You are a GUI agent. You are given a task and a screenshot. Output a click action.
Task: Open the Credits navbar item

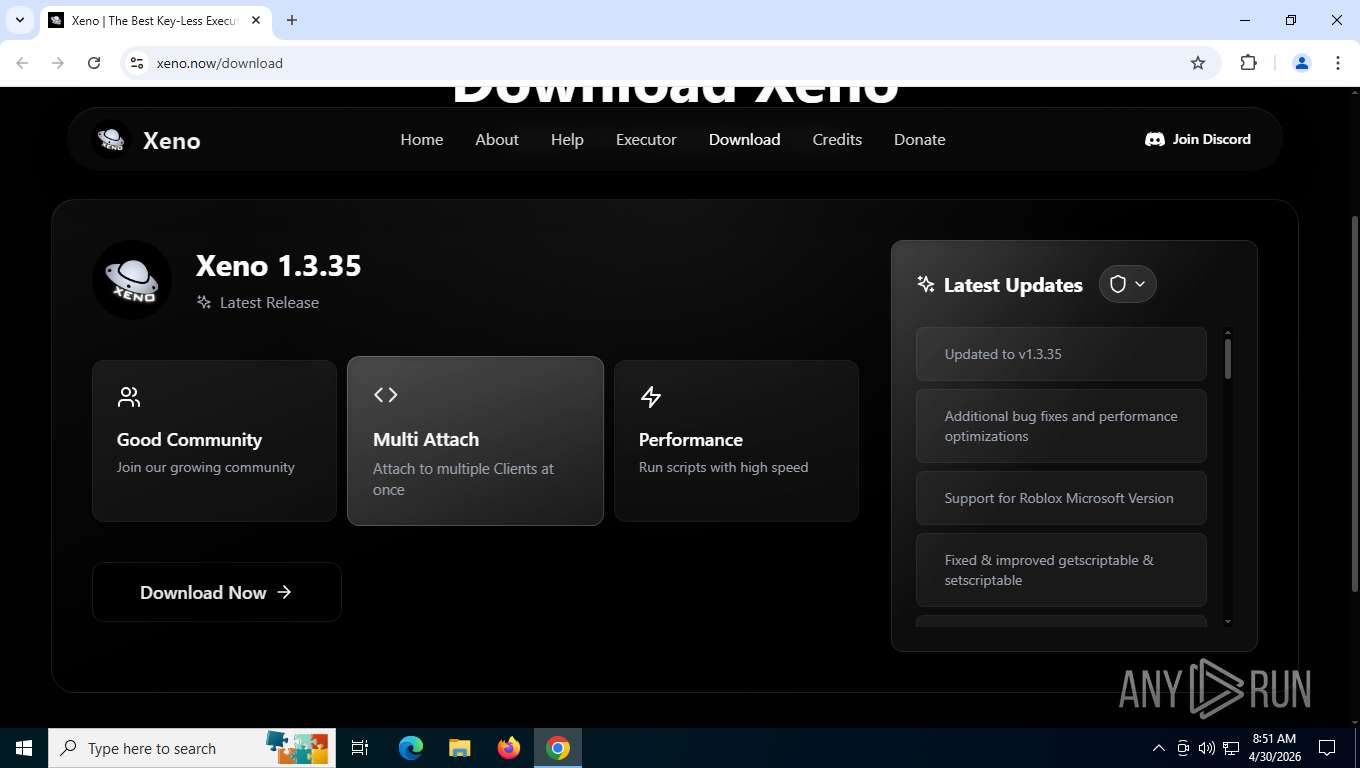[837, 140]
